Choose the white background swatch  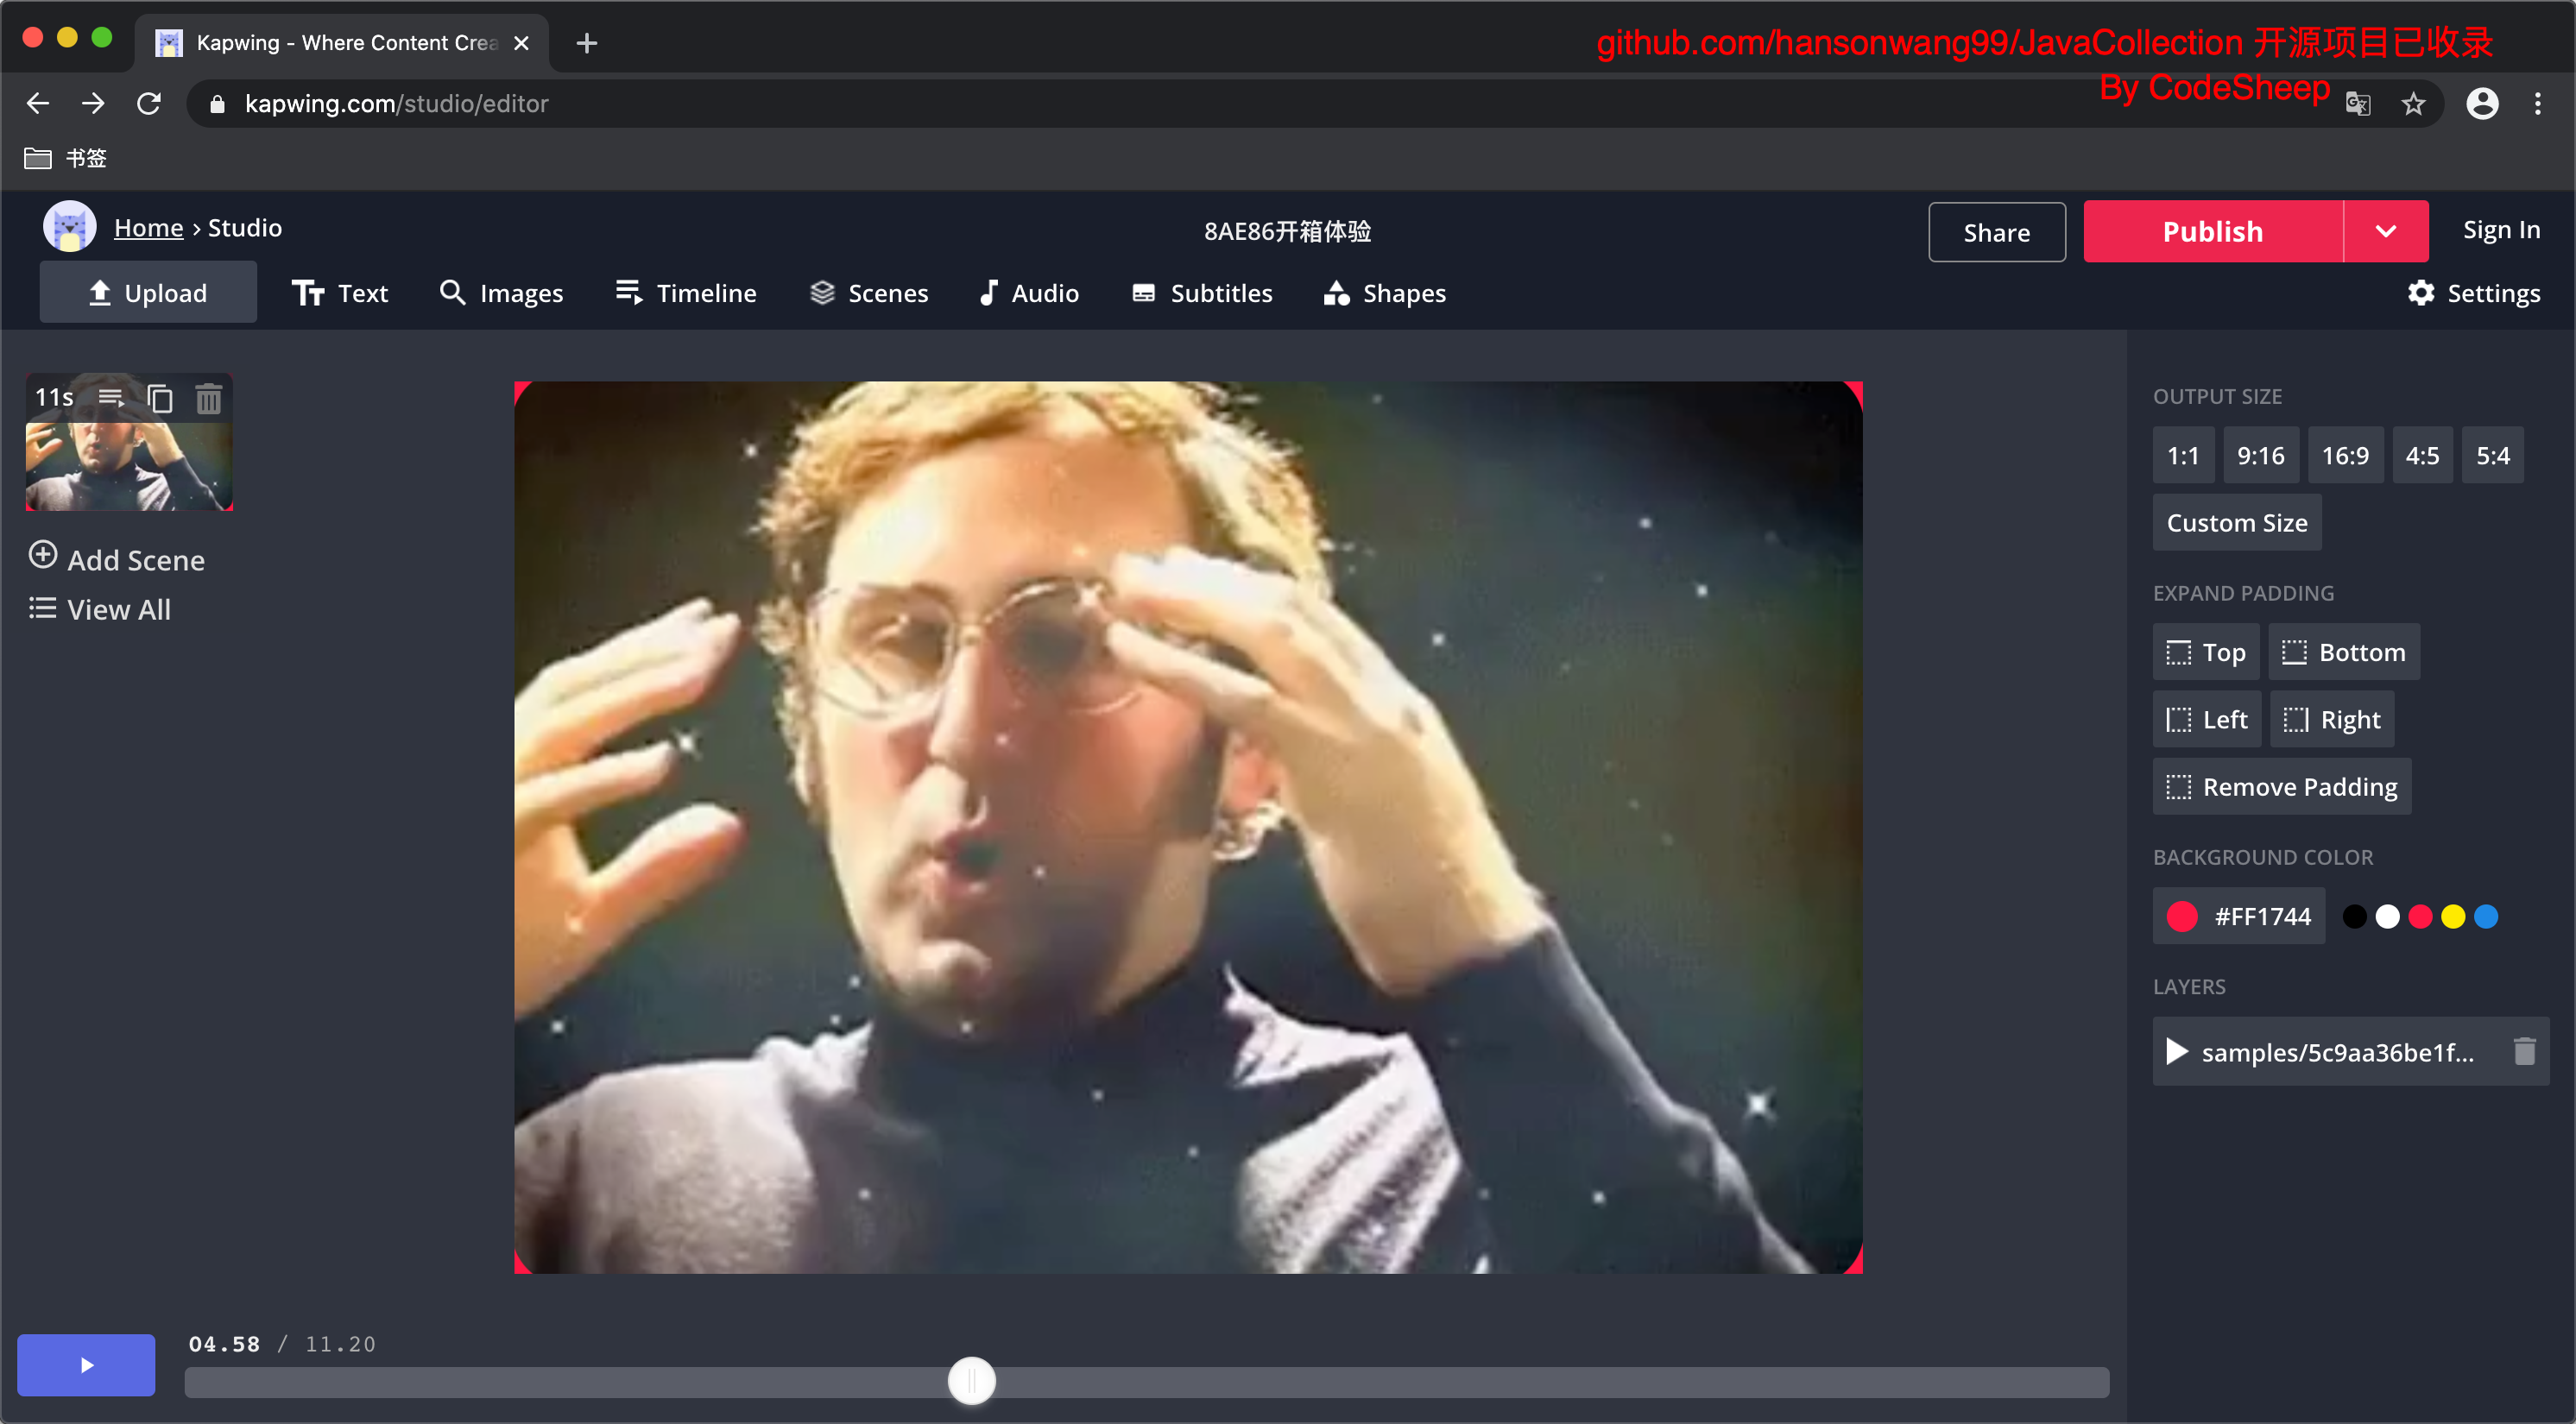[2387, 916]
